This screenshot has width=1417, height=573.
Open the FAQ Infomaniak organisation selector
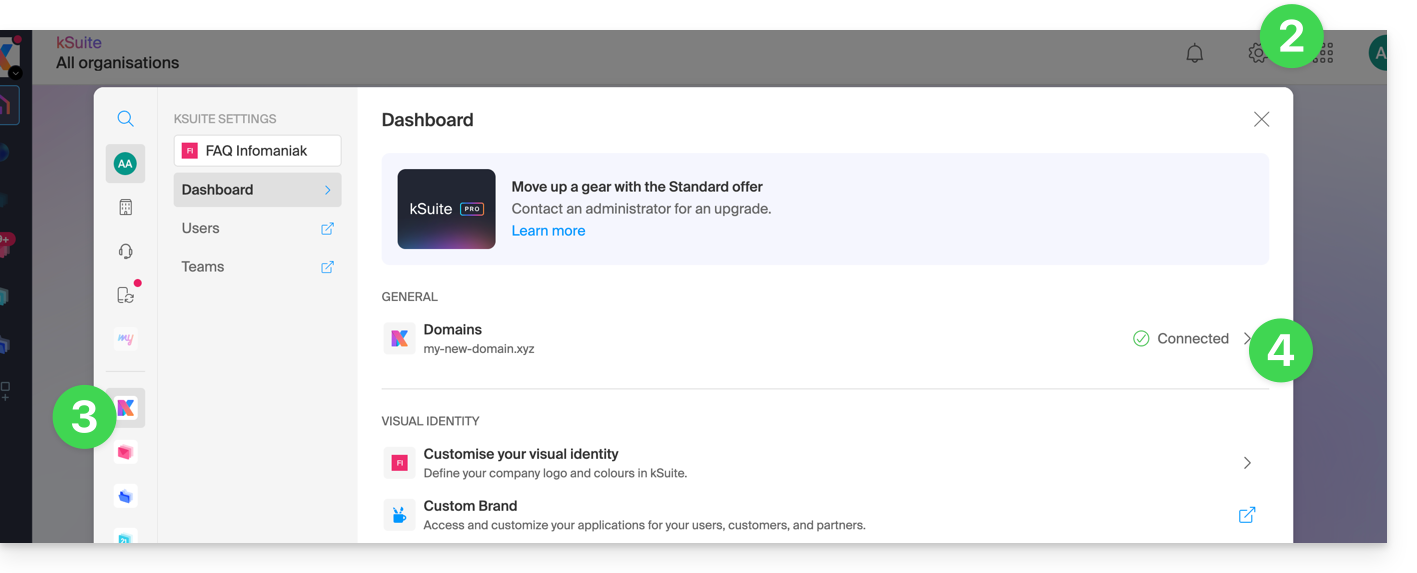pos(257,151)
